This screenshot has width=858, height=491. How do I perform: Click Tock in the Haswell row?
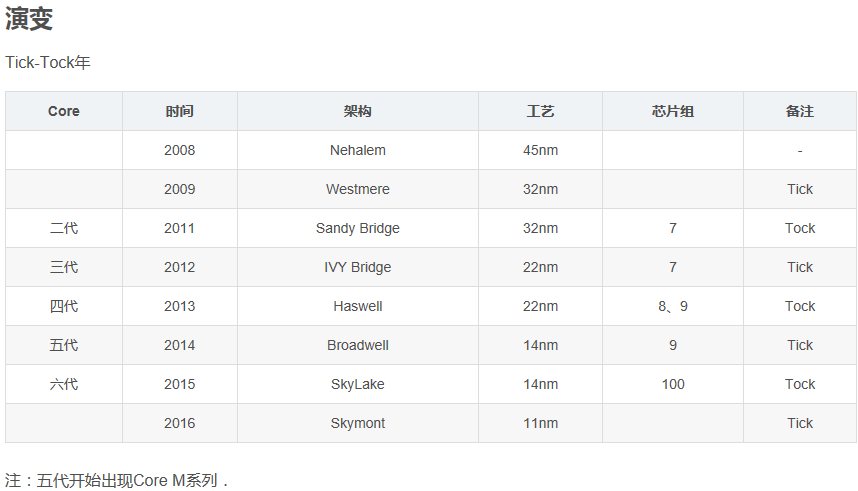coord(799,306)
